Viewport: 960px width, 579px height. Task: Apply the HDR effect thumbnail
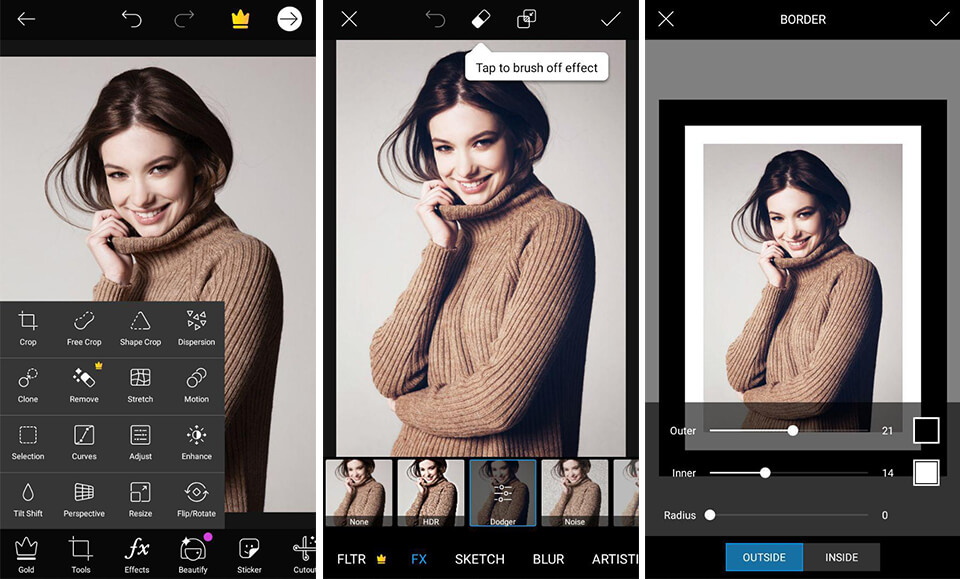(430, 492)
